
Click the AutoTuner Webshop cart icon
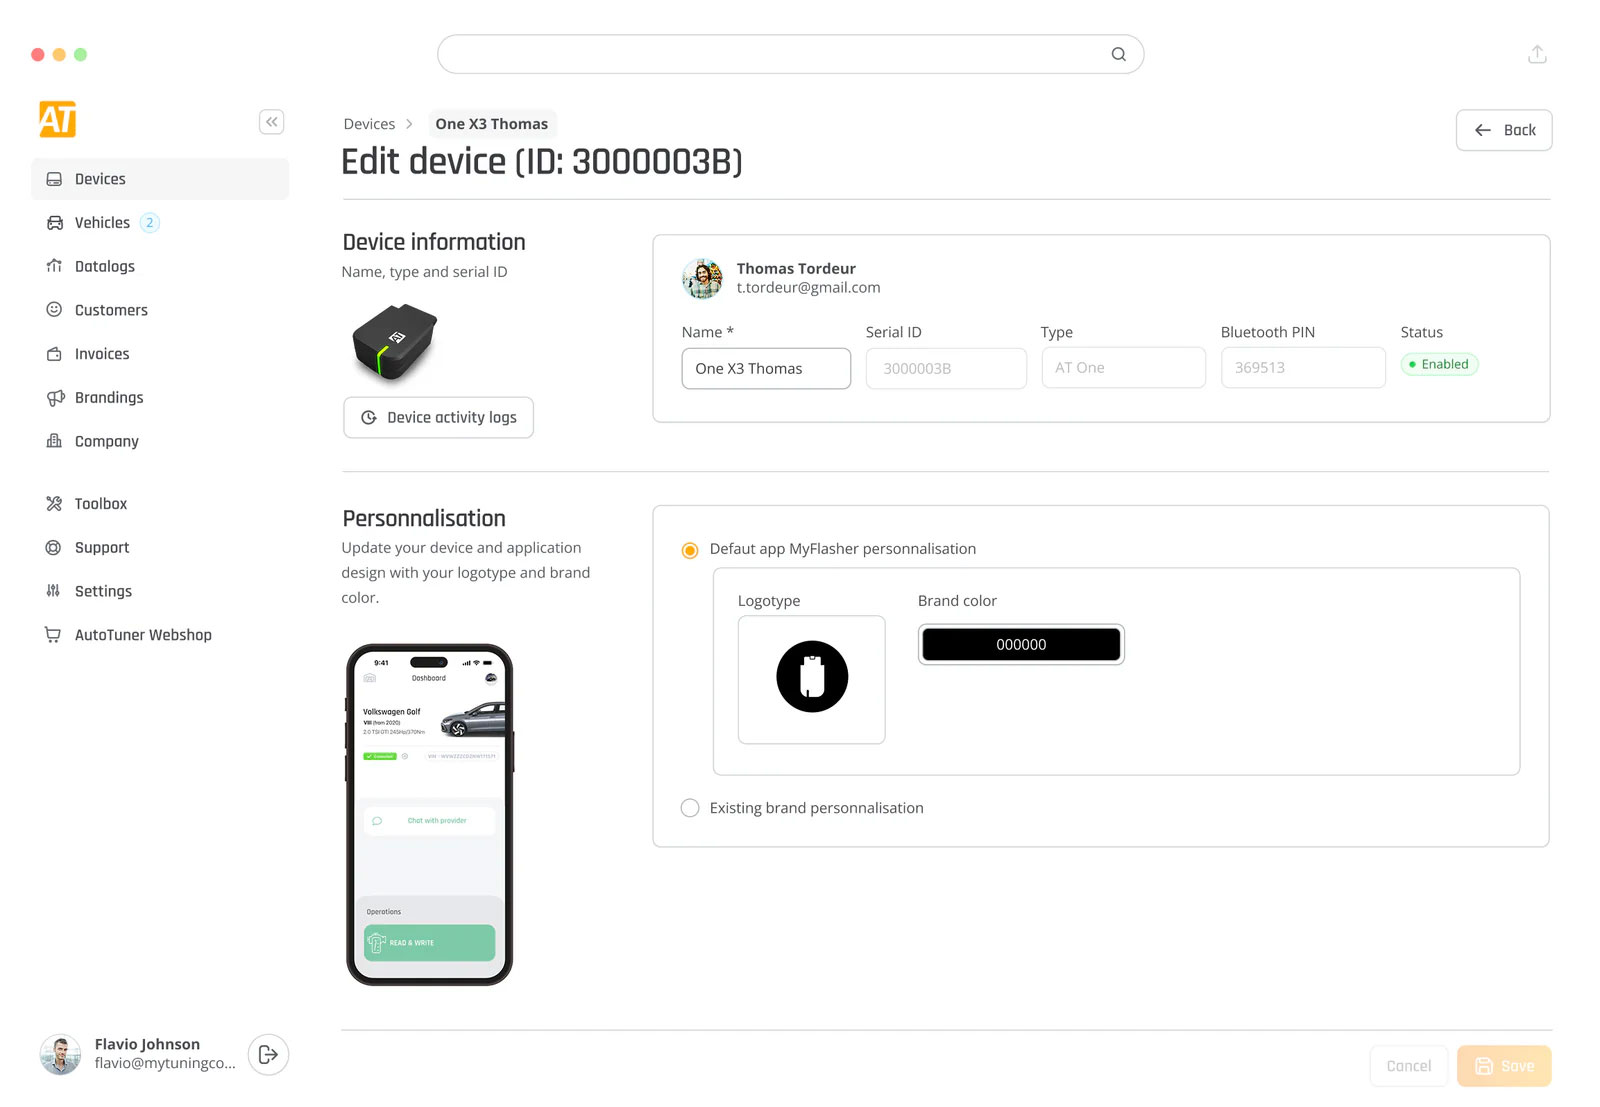pos(54,635)
